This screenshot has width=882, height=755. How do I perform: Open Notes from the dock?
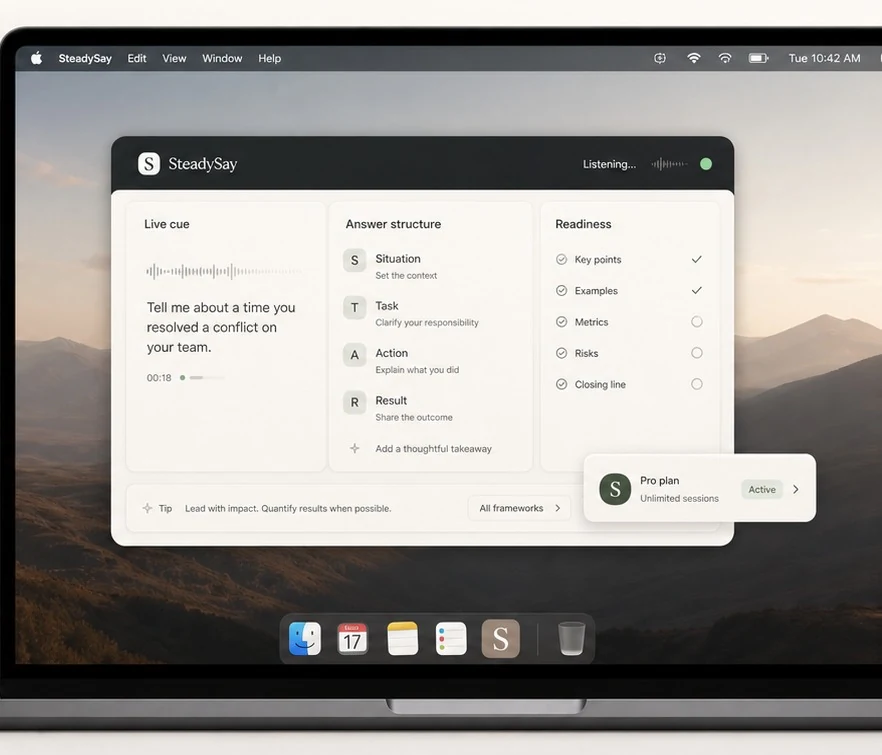(403, 639)
